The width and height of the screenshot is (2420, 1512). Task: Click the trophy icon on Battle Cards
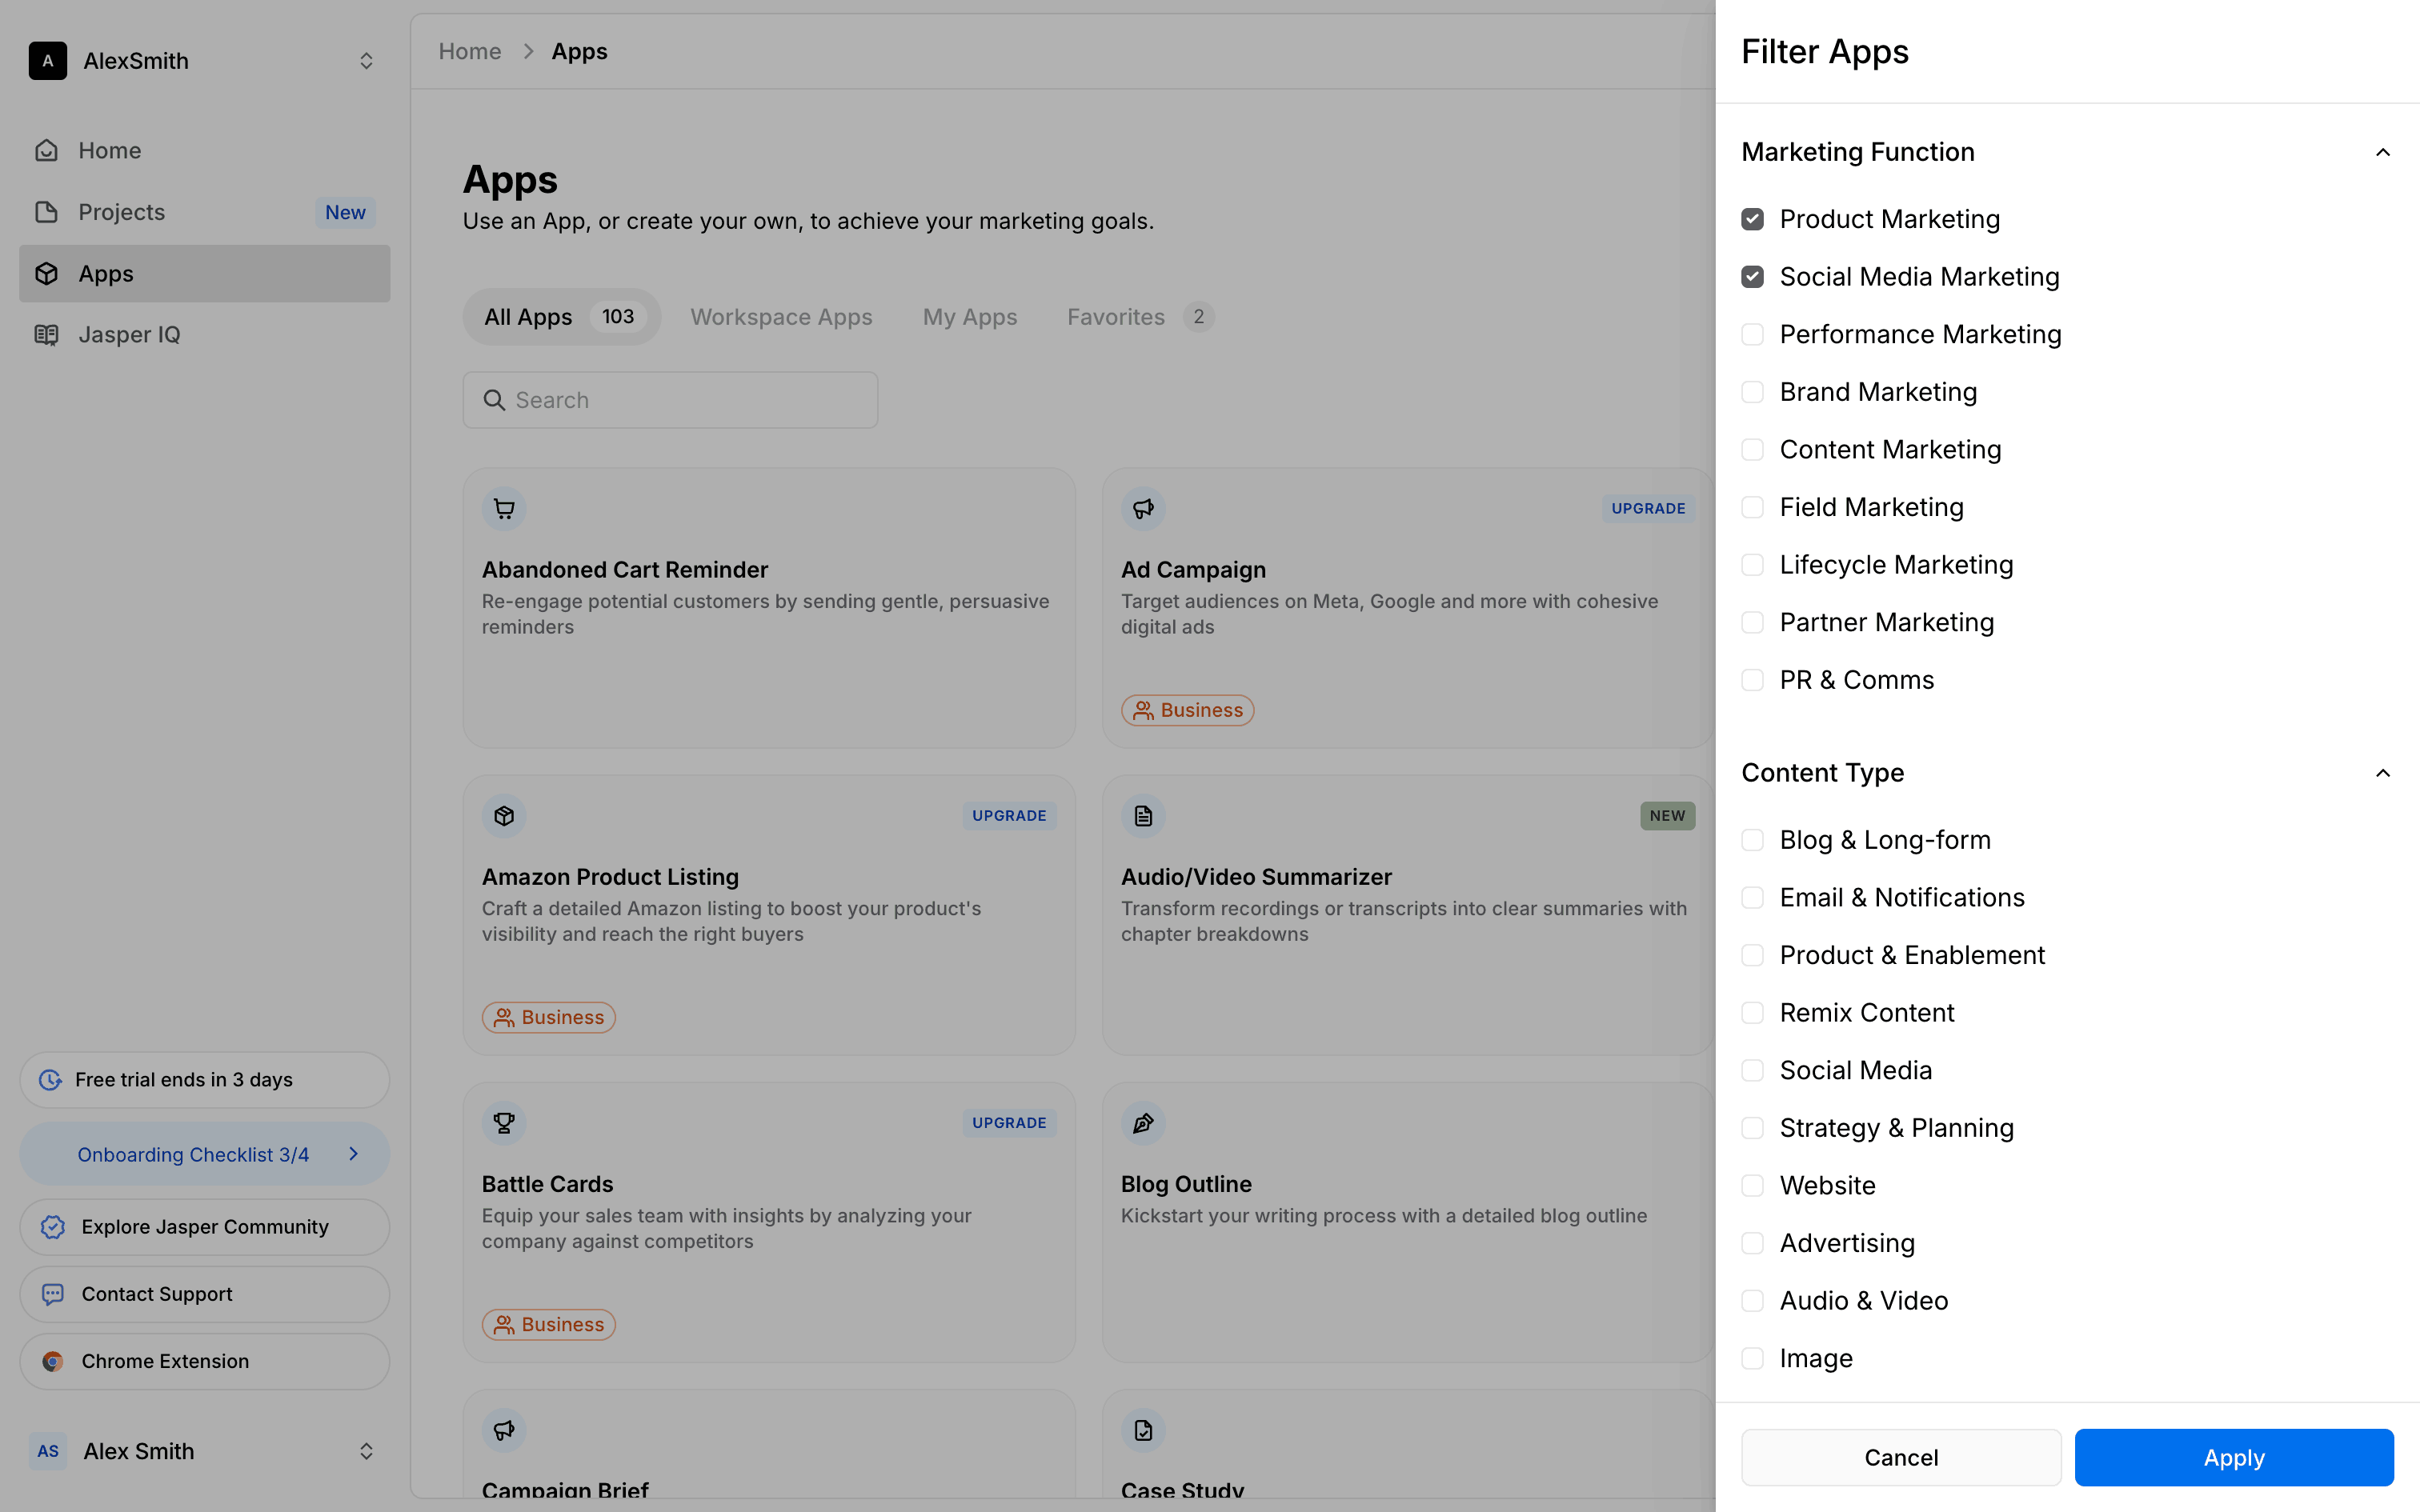[504, 1122]
